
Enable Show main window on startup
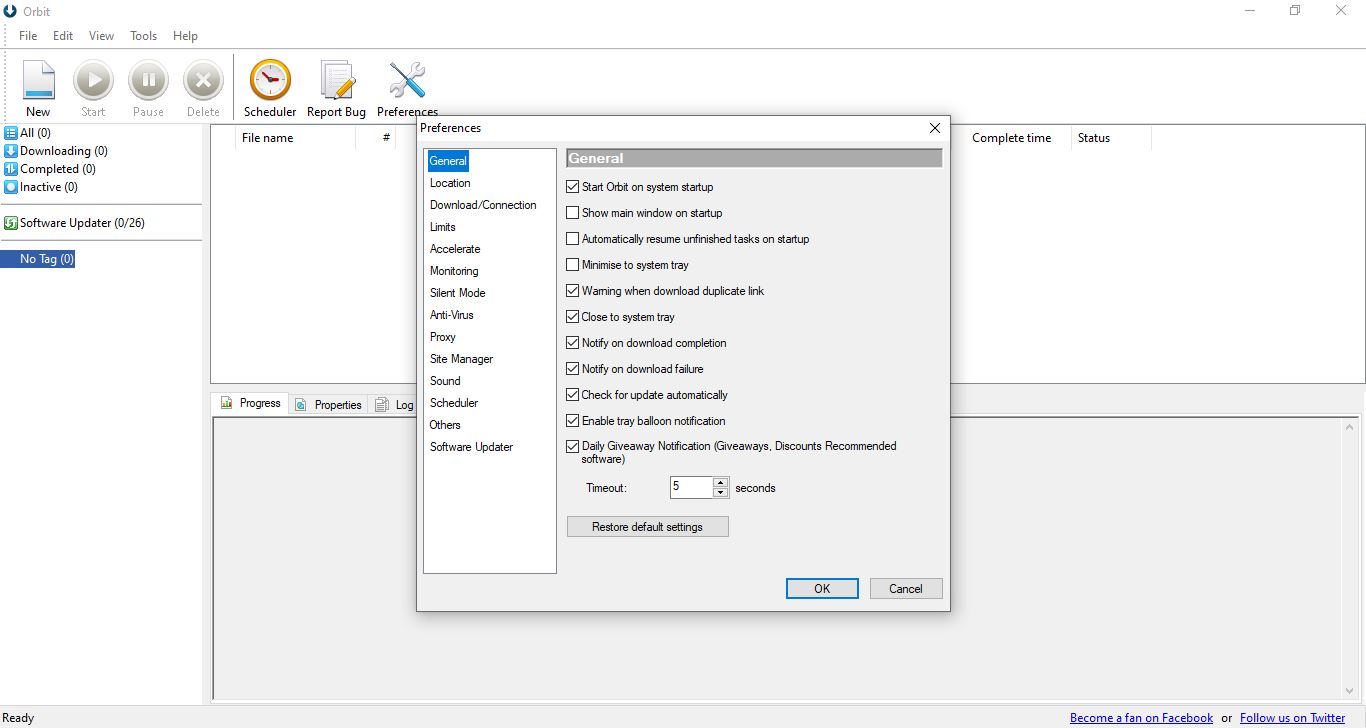point(573,213)
